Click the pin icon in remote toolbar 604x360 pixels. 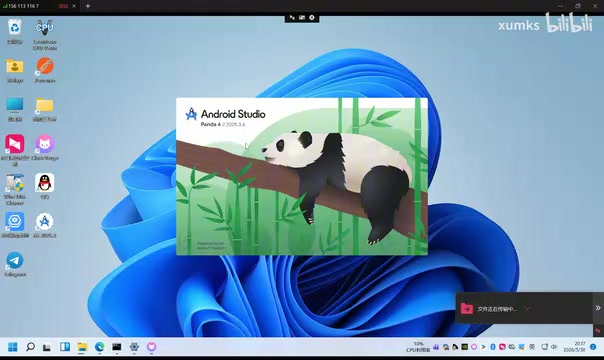(x=292, y=18)
